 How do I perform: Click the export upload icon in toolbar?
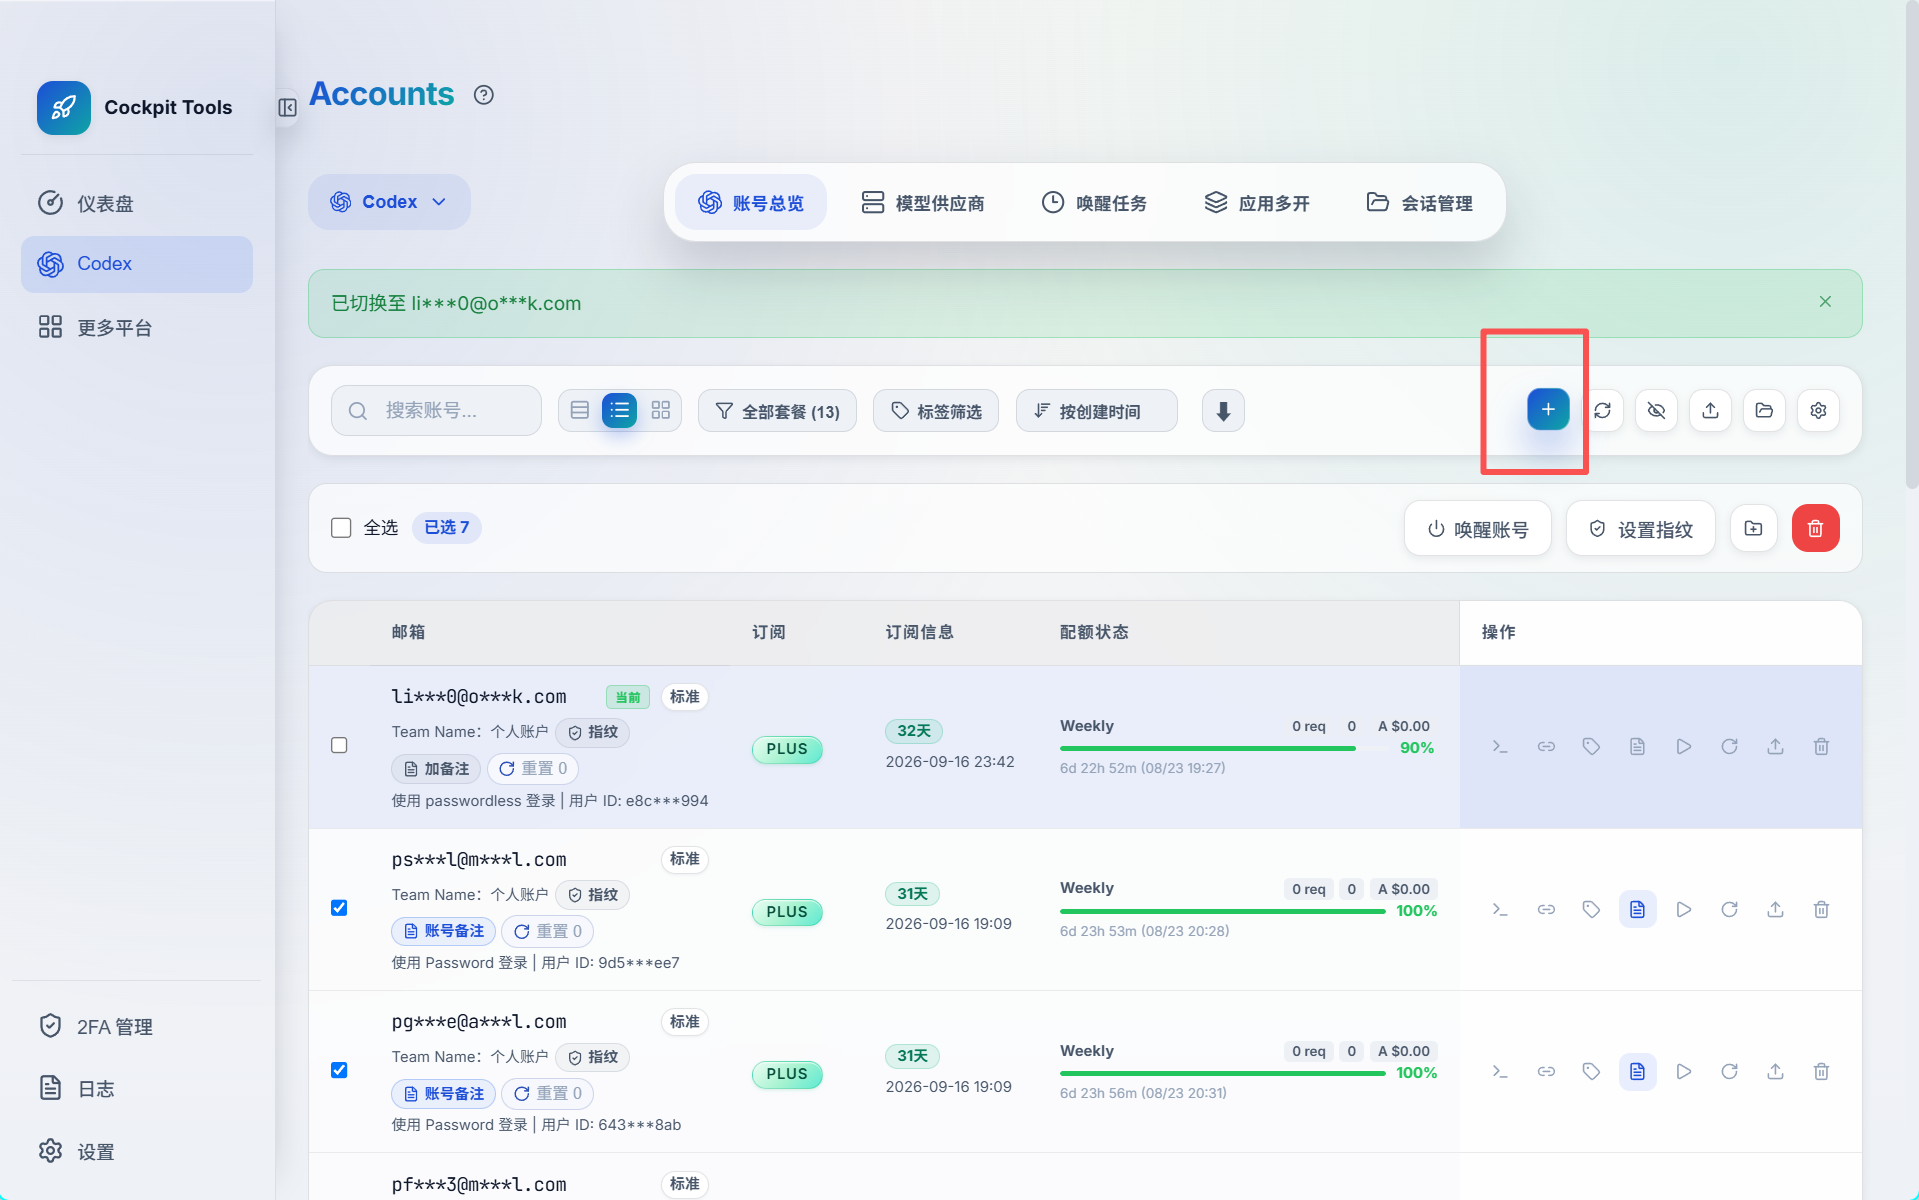pos(1710,410)
